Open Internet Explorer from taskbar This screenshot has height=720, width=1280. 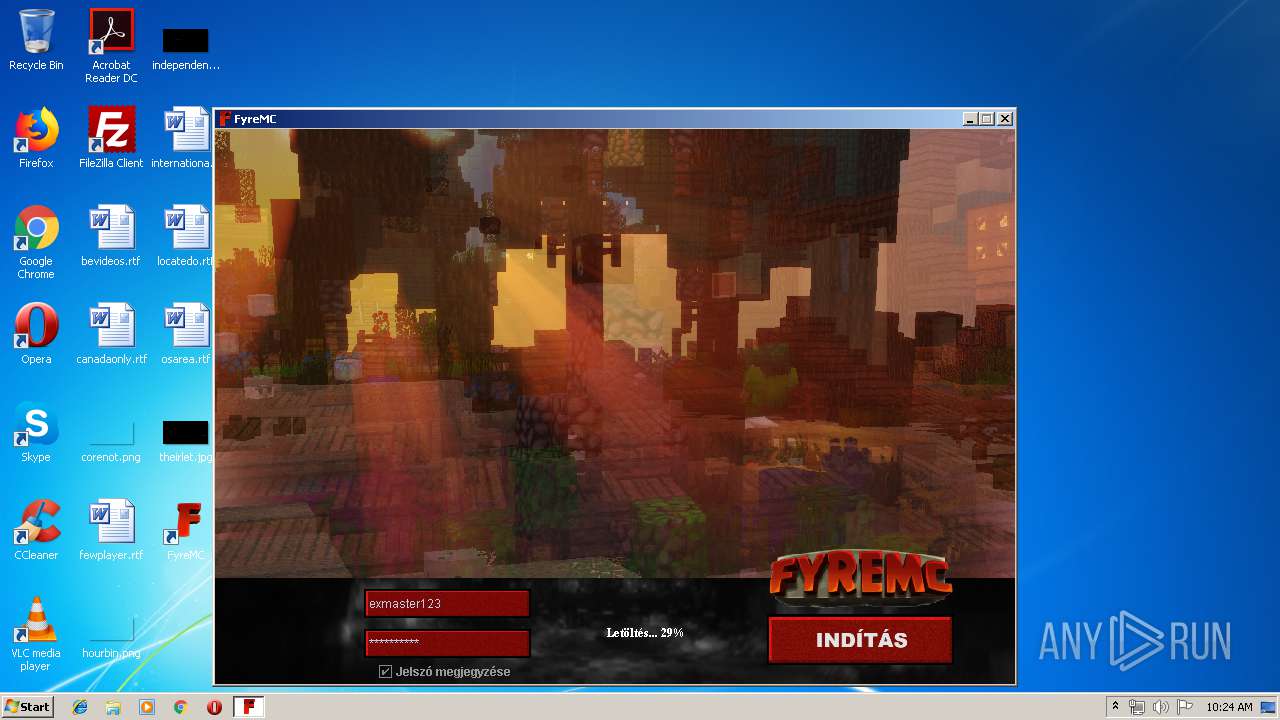(80, 707)
